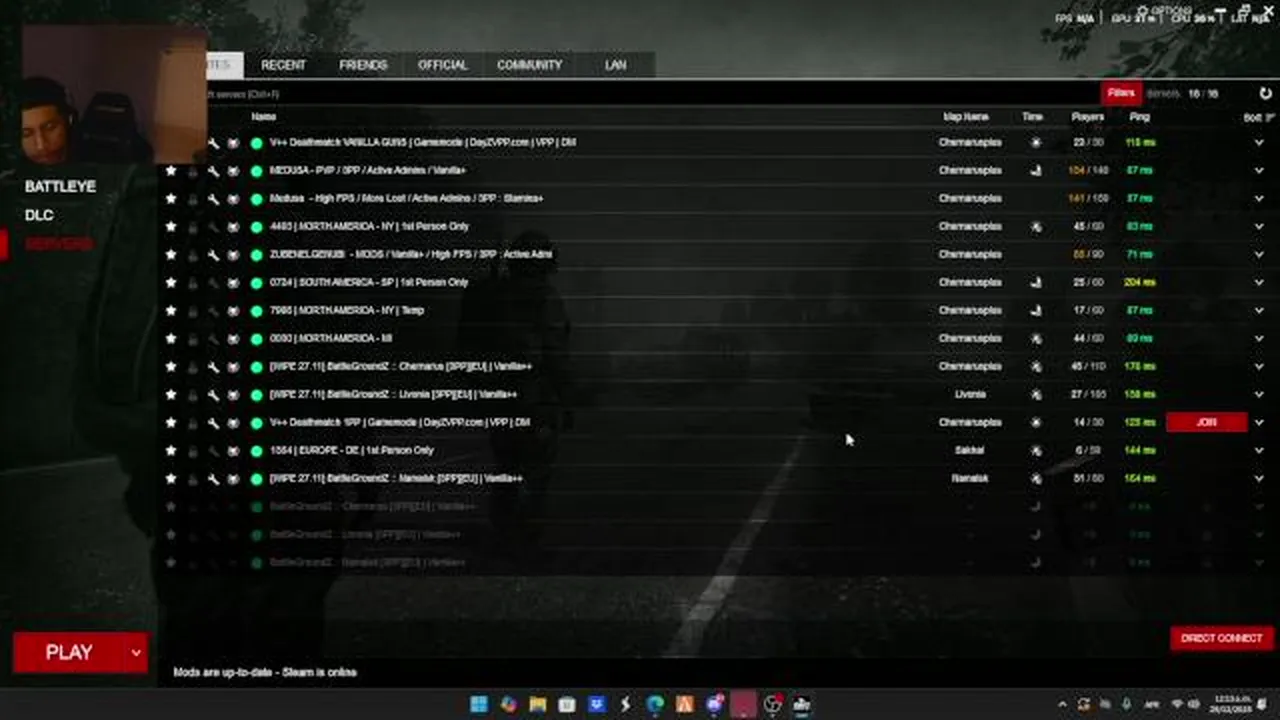Click the daytime icon on V++ Deathmatch VANILLA GUNS row
The height and width of the screenshot is (720, 1280).
coord(1035,143)
